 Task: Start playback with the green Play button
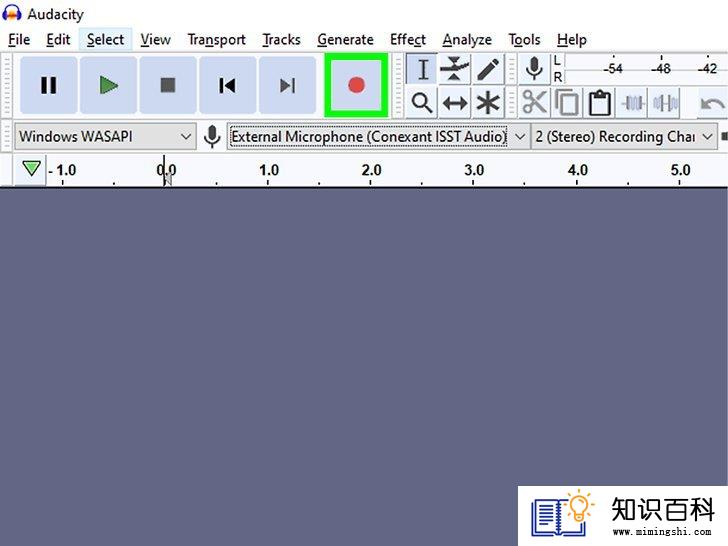coord(109,85)
